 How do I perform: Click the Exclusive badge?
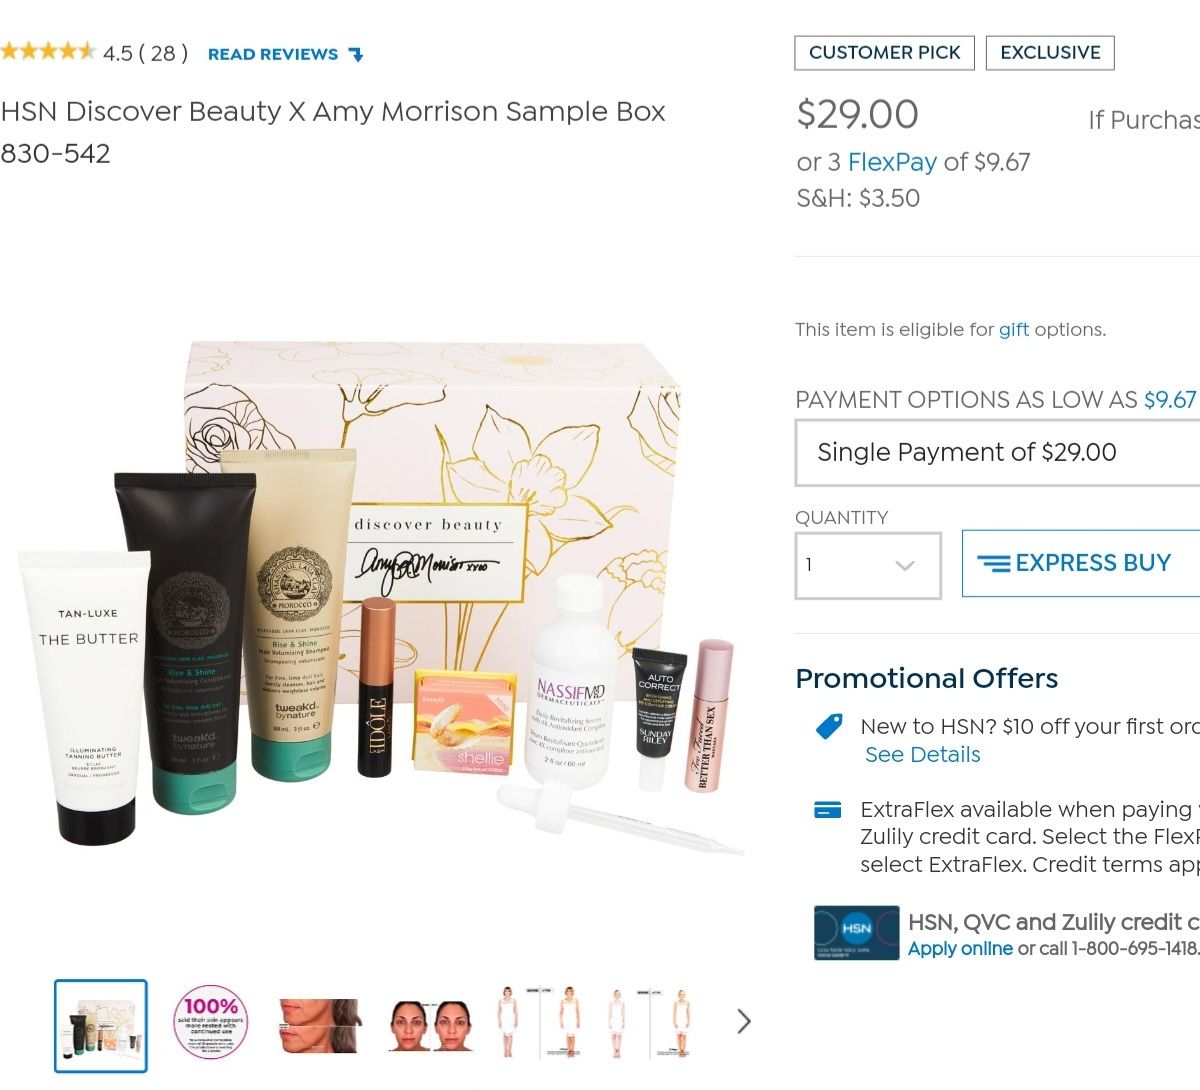(x=1050, y=53)
